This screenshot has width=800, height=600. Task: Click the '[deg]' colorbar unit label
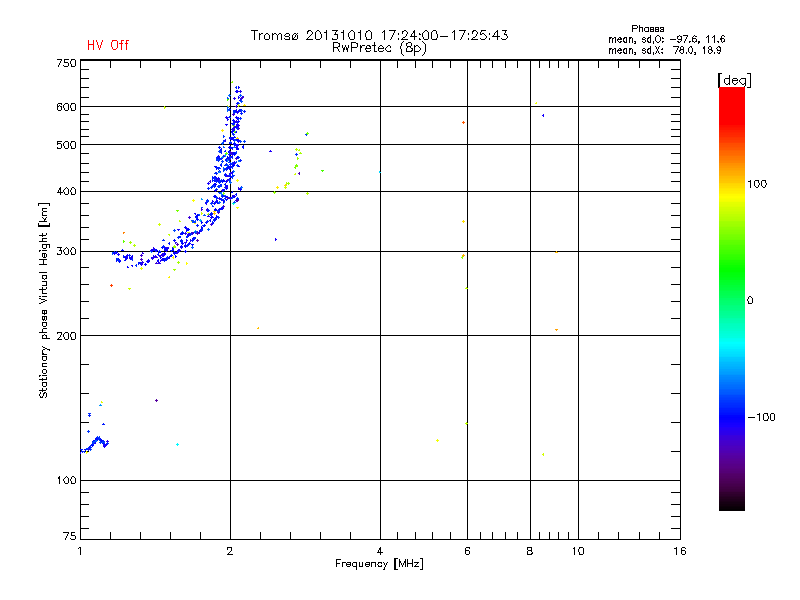click(734, 81)
